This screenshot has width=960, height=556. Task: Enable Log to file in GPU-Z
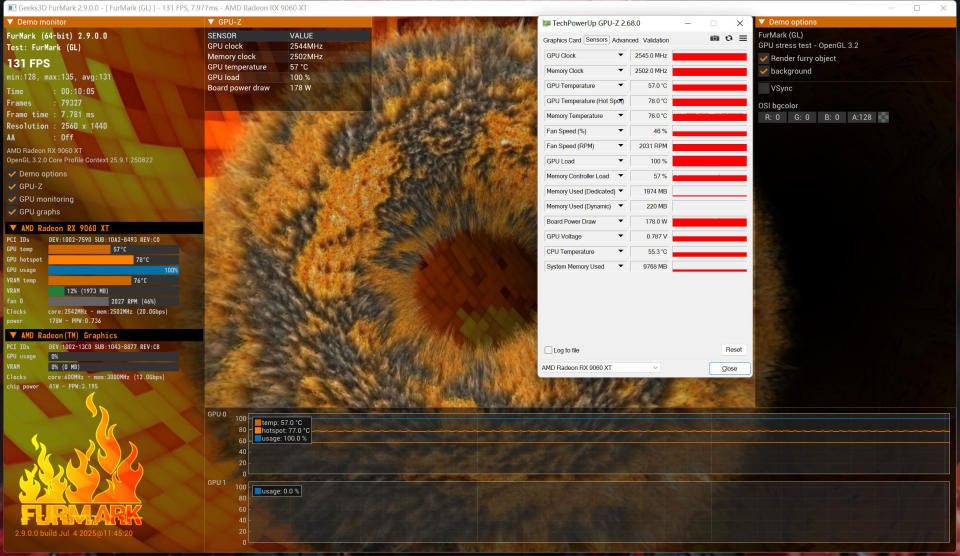(548, 350)
